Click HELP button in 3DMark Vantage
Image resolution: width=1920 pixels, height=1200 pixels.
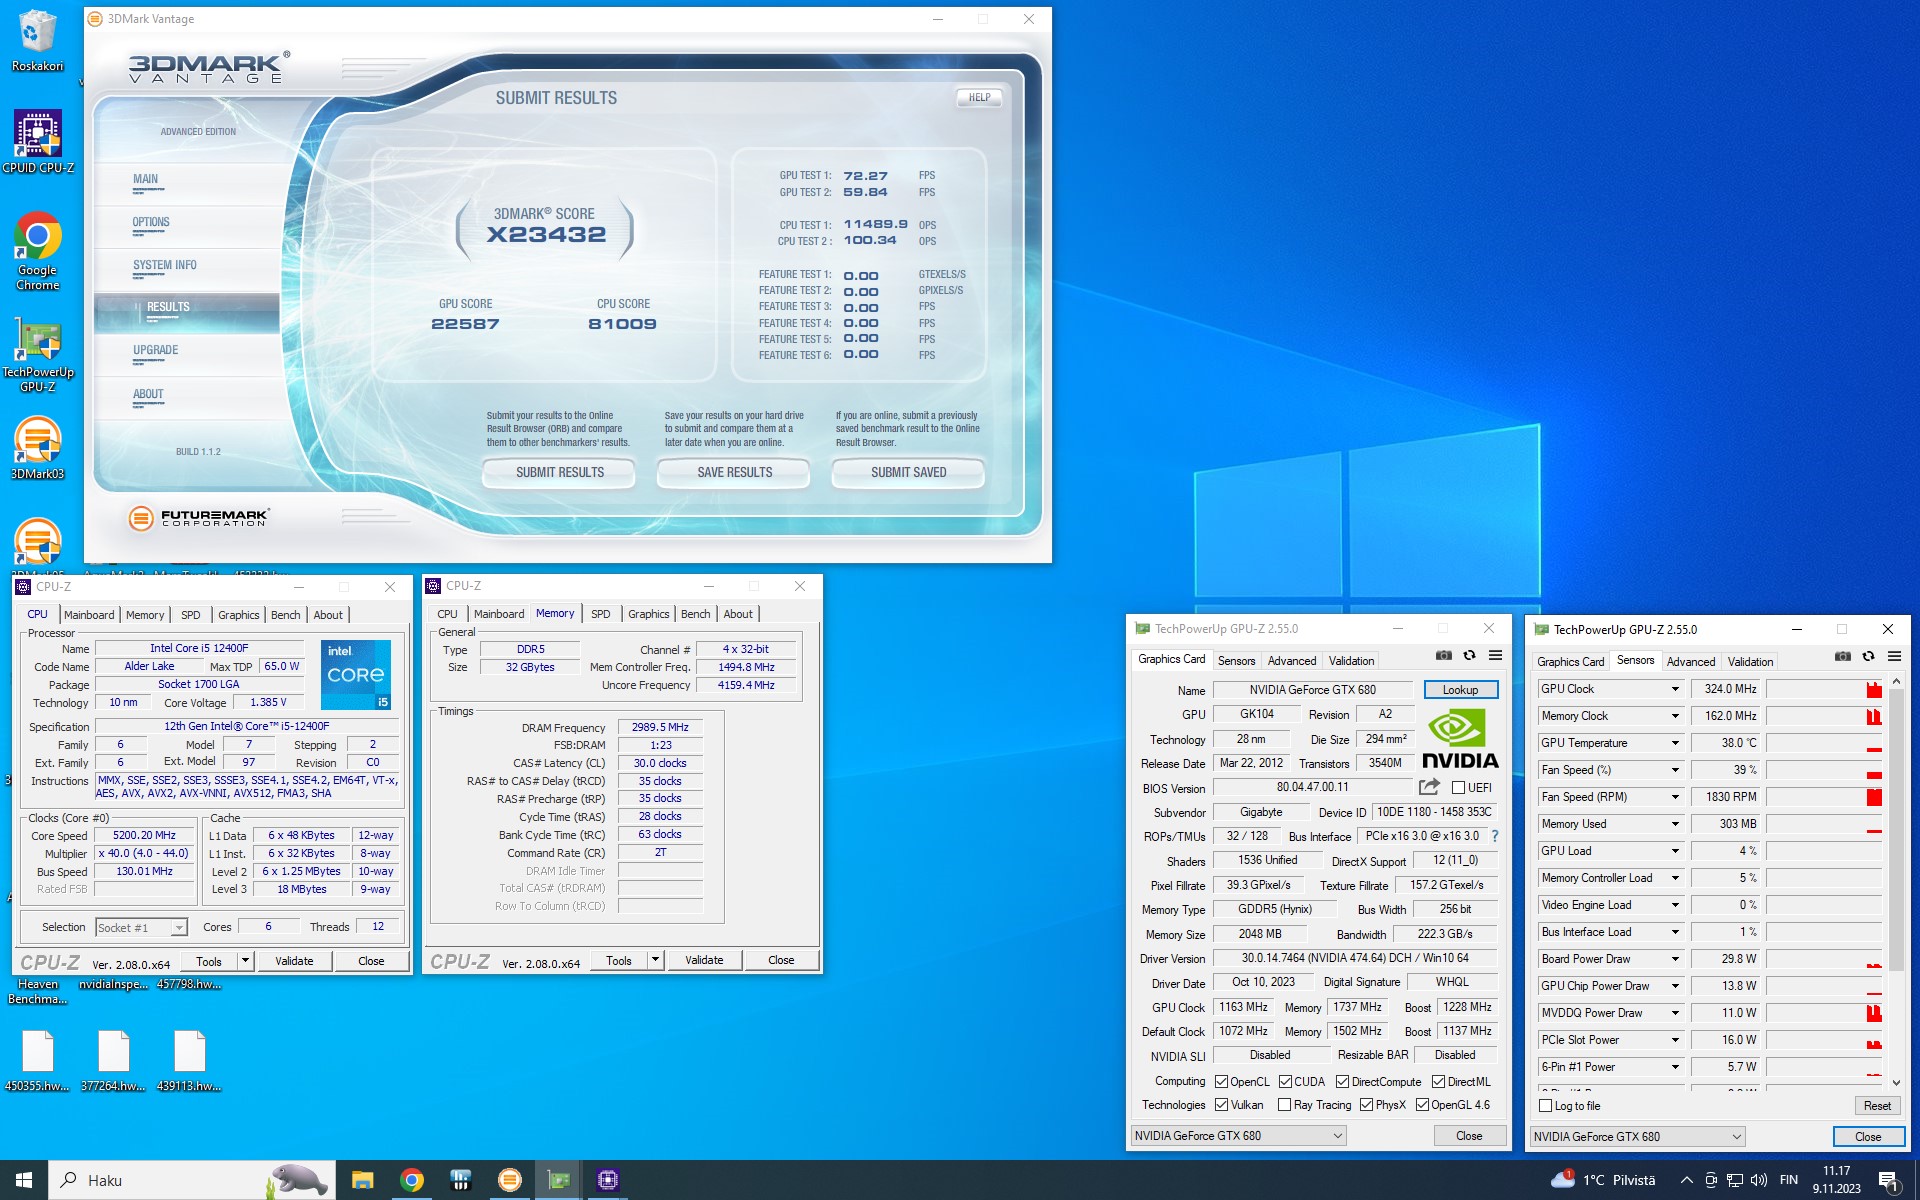click(x=979, y=98)
